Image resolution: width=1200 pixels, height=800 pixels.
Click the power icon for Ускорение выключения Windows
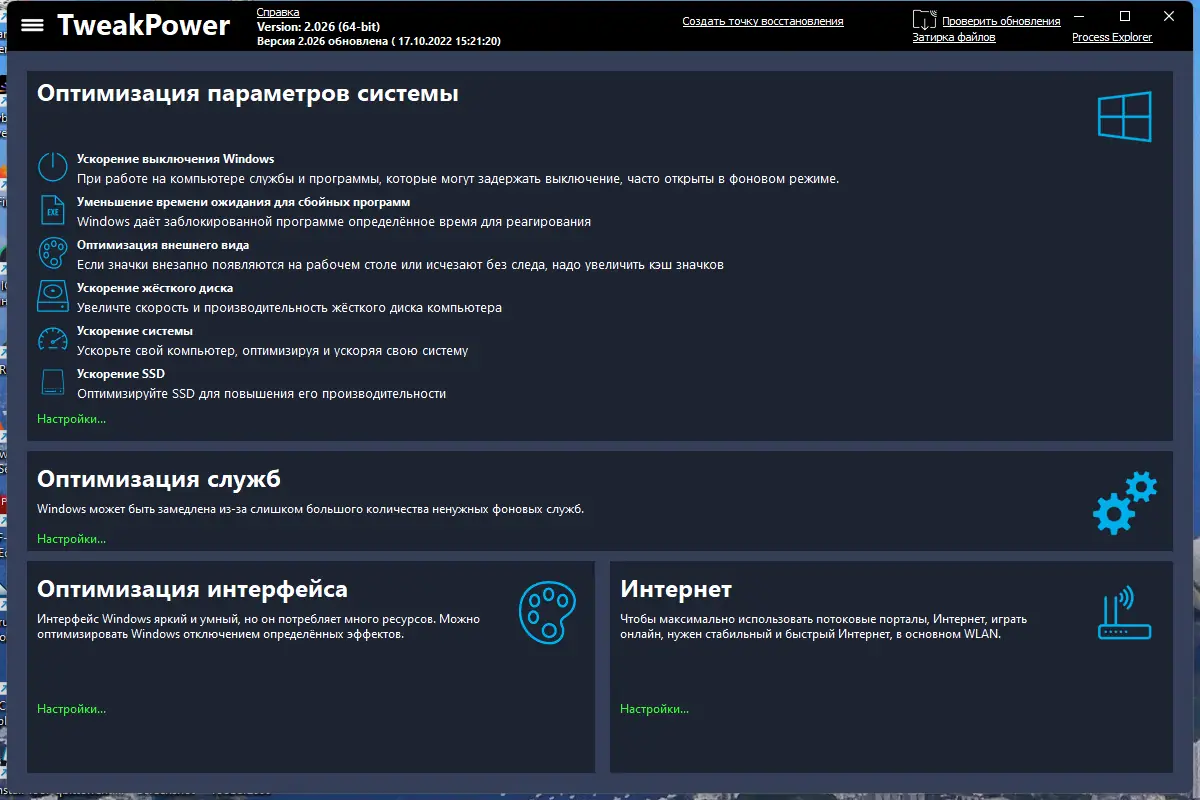[52, 167]
